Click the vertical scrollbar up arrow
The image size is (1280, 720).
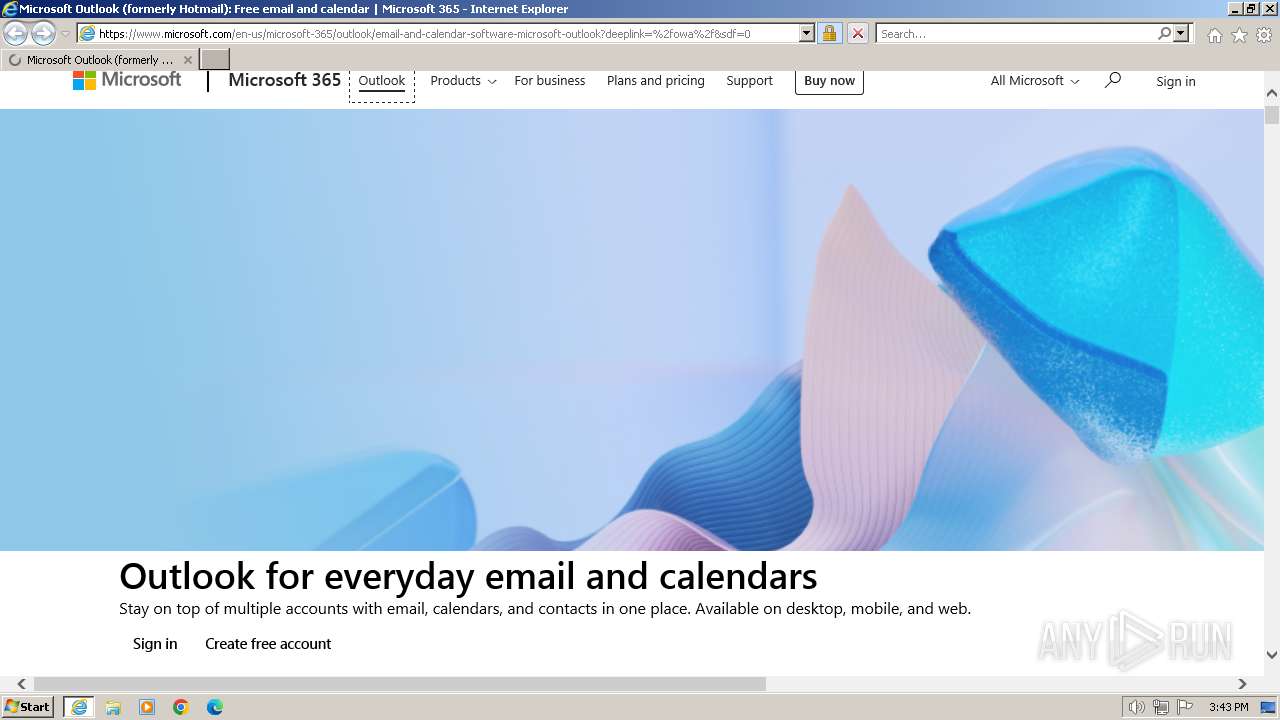[x=1272, y=94]
